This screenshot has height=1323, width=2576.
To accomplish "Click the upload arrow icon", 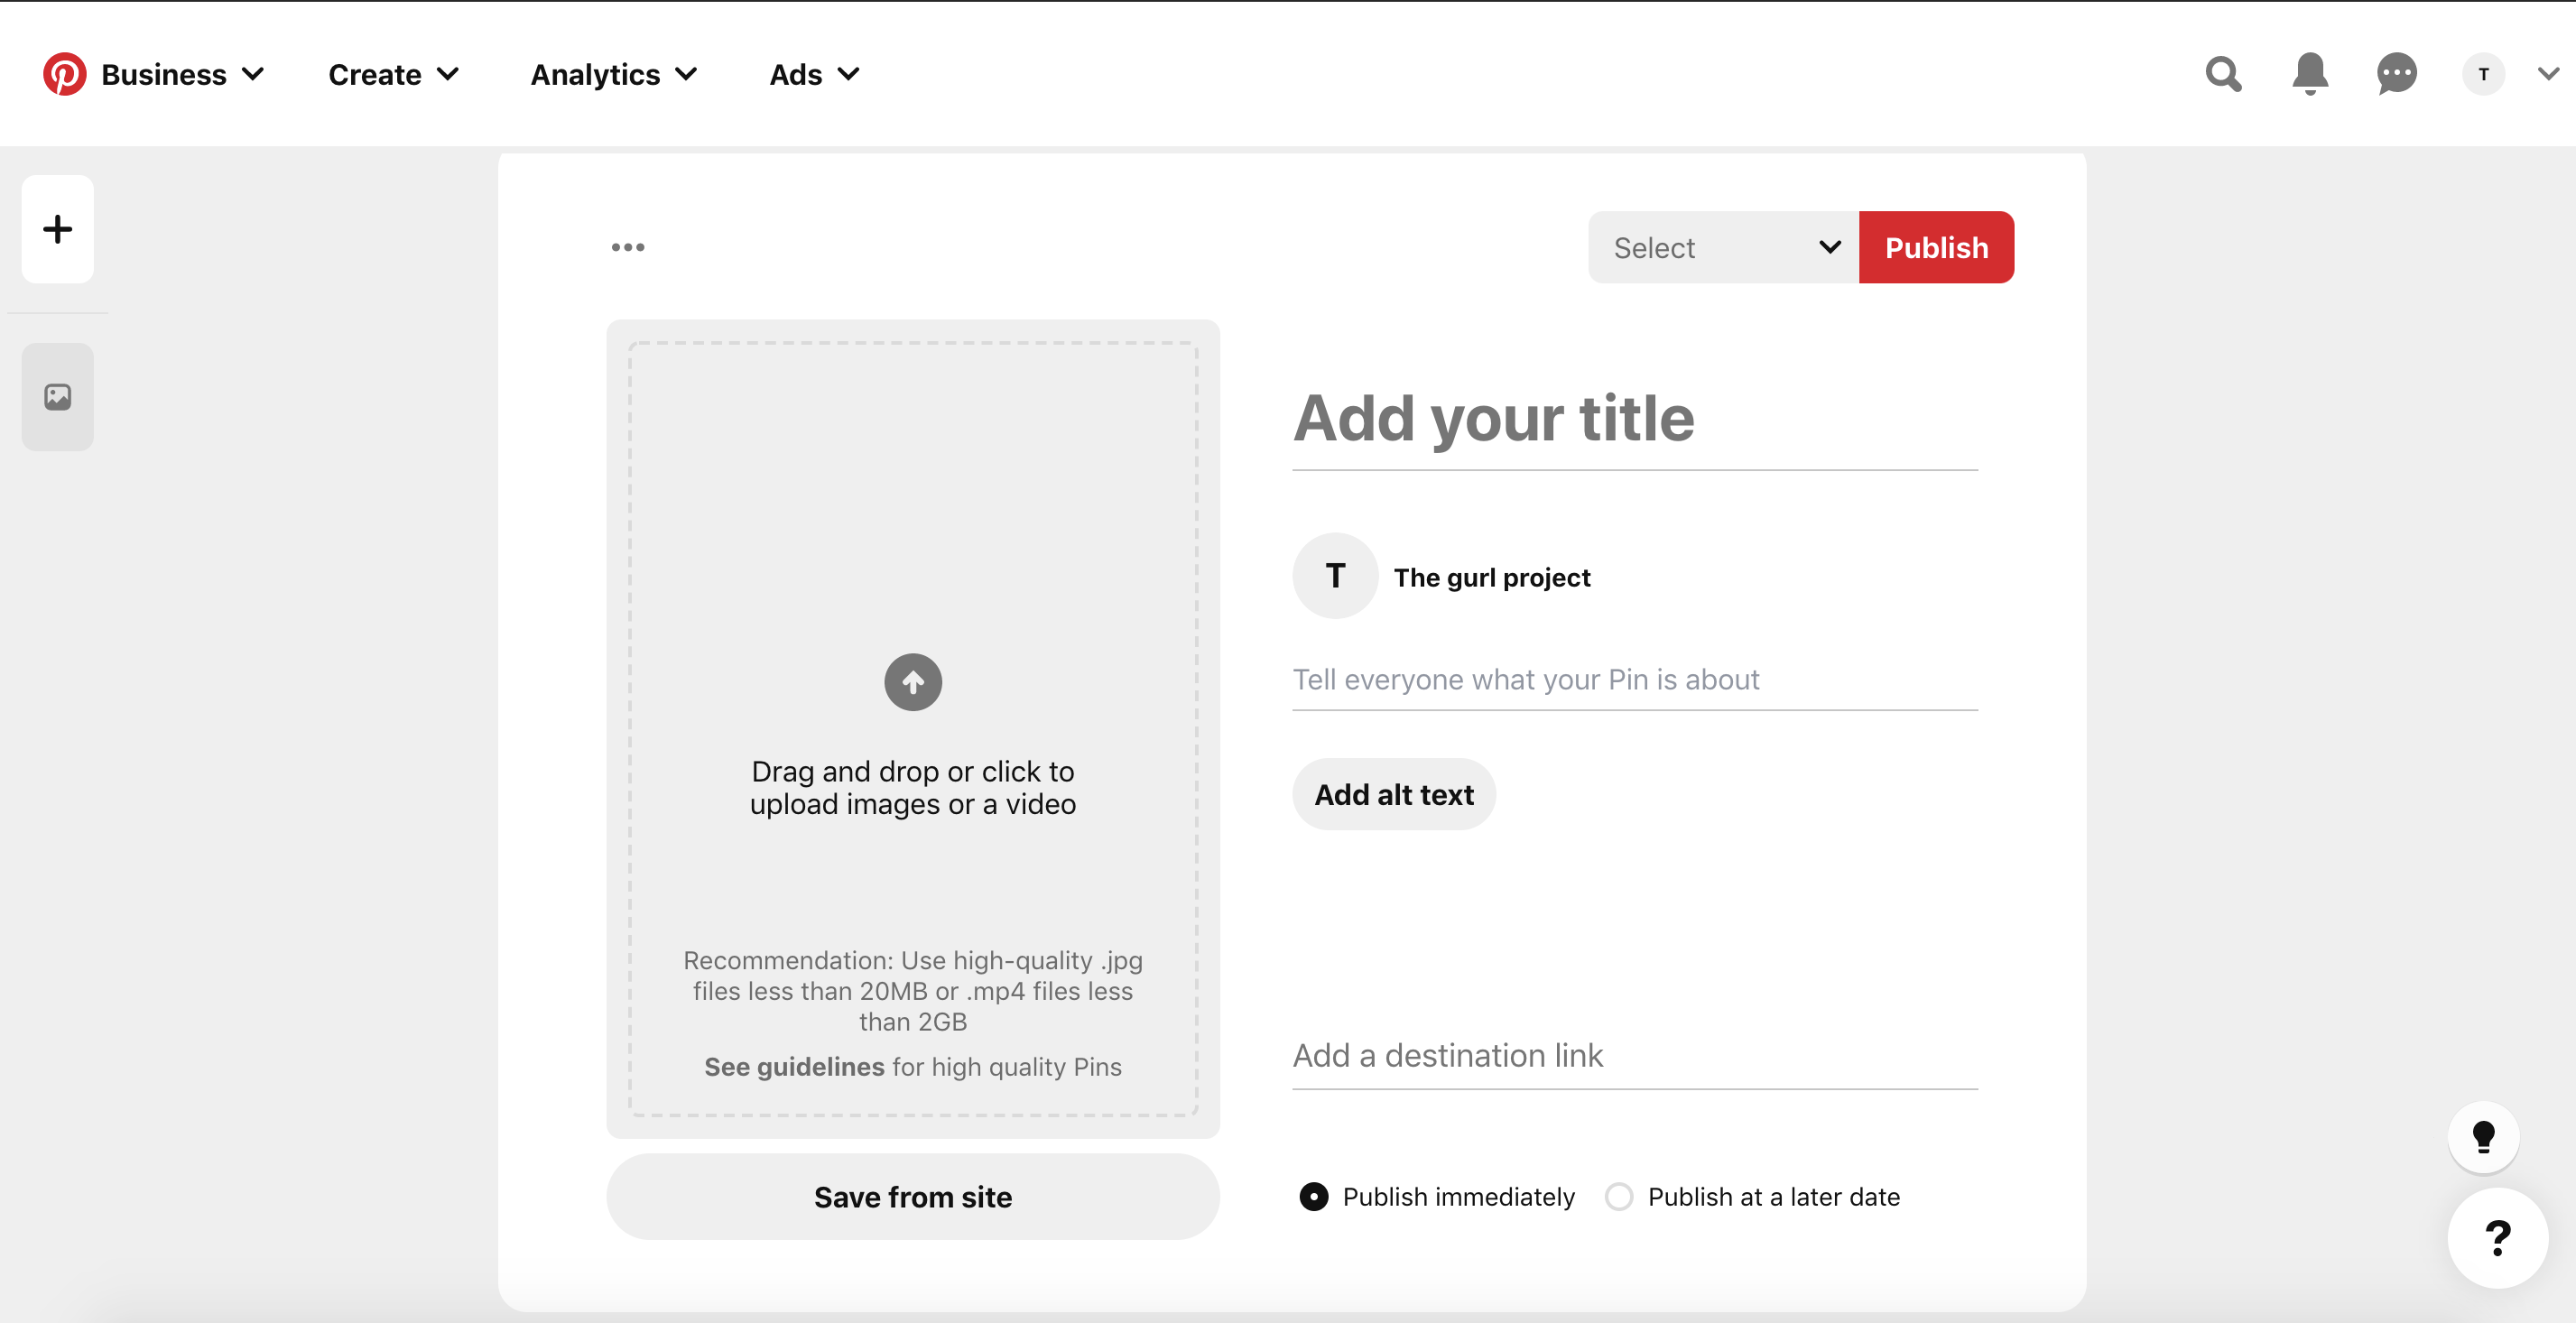I will click(x=913, y=683).
